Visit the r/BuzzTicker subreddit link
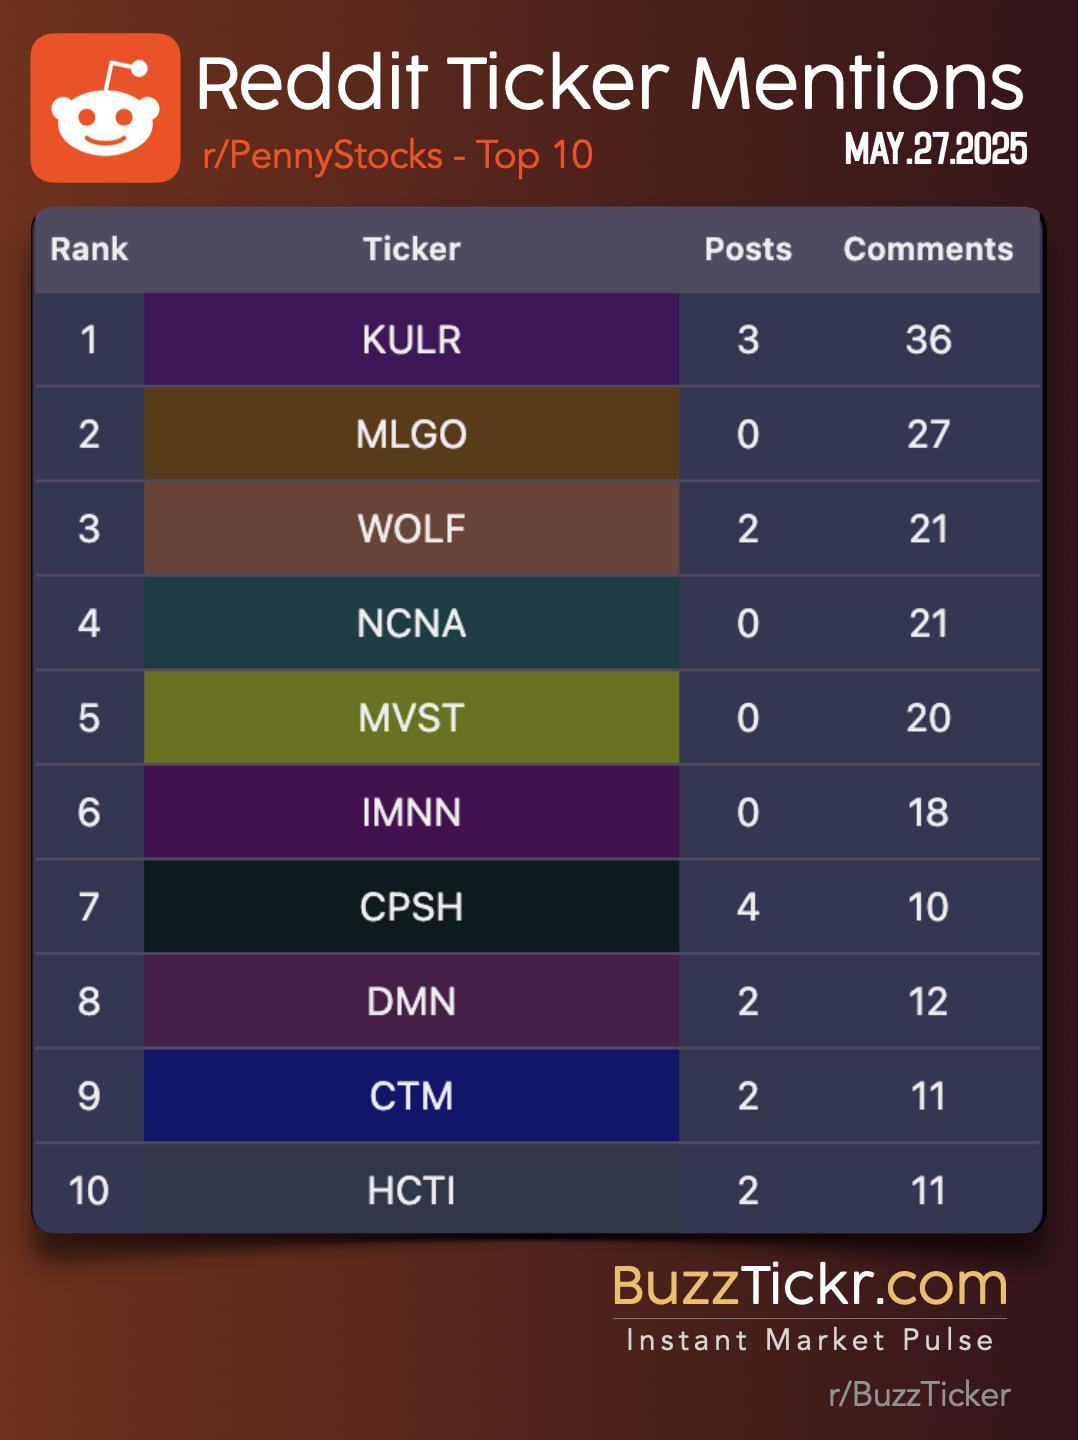Image resolution: width=1078 pixels, height=1440 pixels. tap(919, 1395)
